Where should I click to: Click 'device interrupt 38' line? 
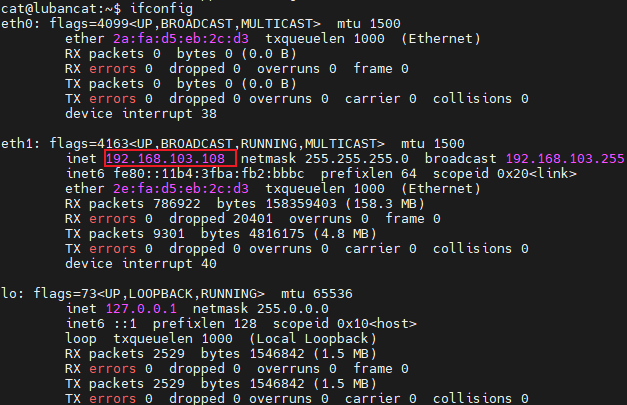pyautogui.click(x=141, y=114)
